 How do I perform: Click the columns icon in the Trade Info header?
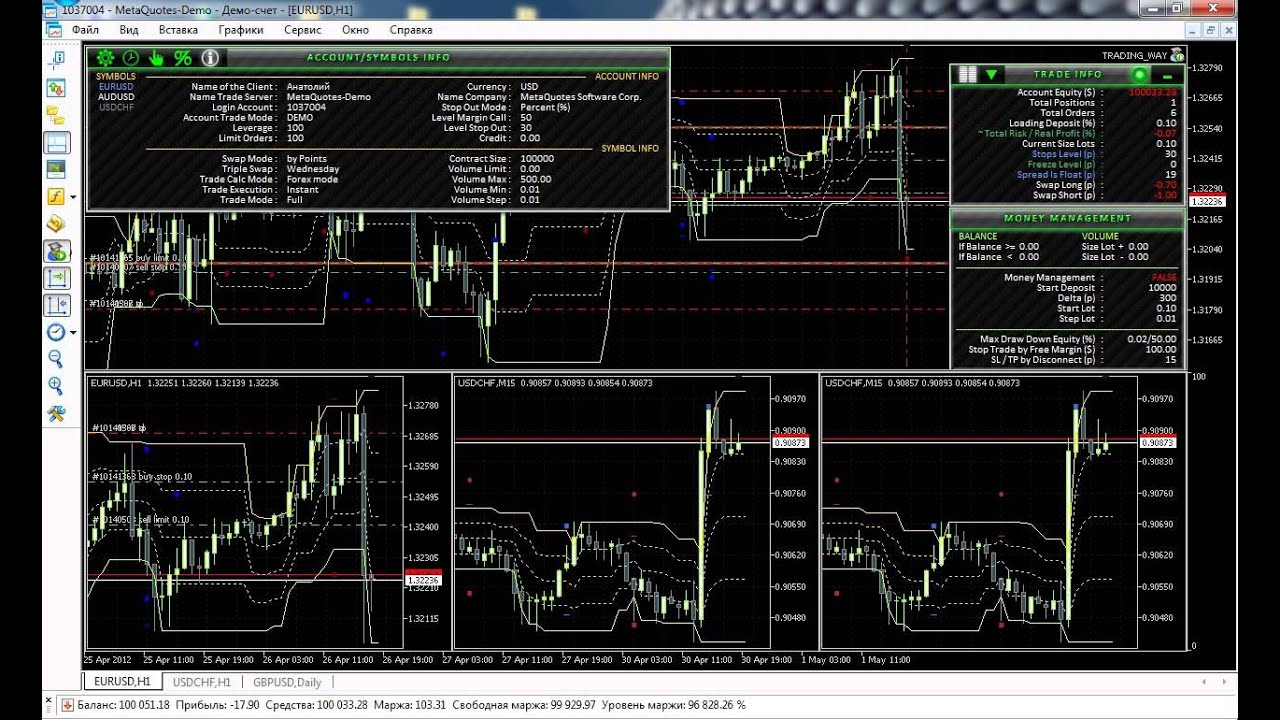[967, 74]
